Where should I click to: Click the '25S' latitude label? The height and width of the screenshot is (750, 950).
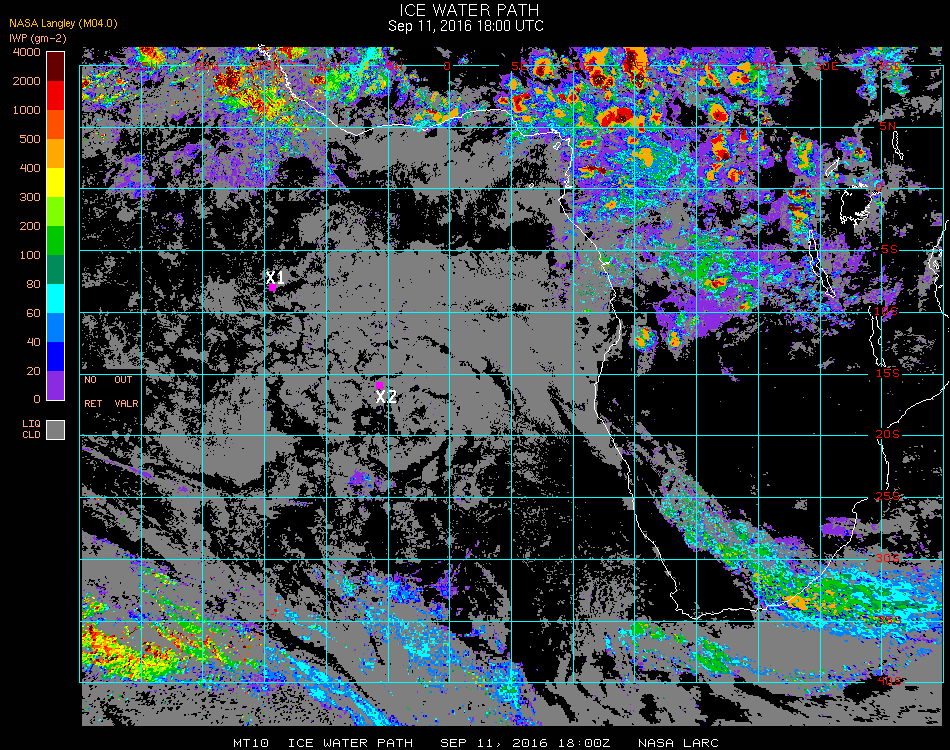click(x=888, y=497)
